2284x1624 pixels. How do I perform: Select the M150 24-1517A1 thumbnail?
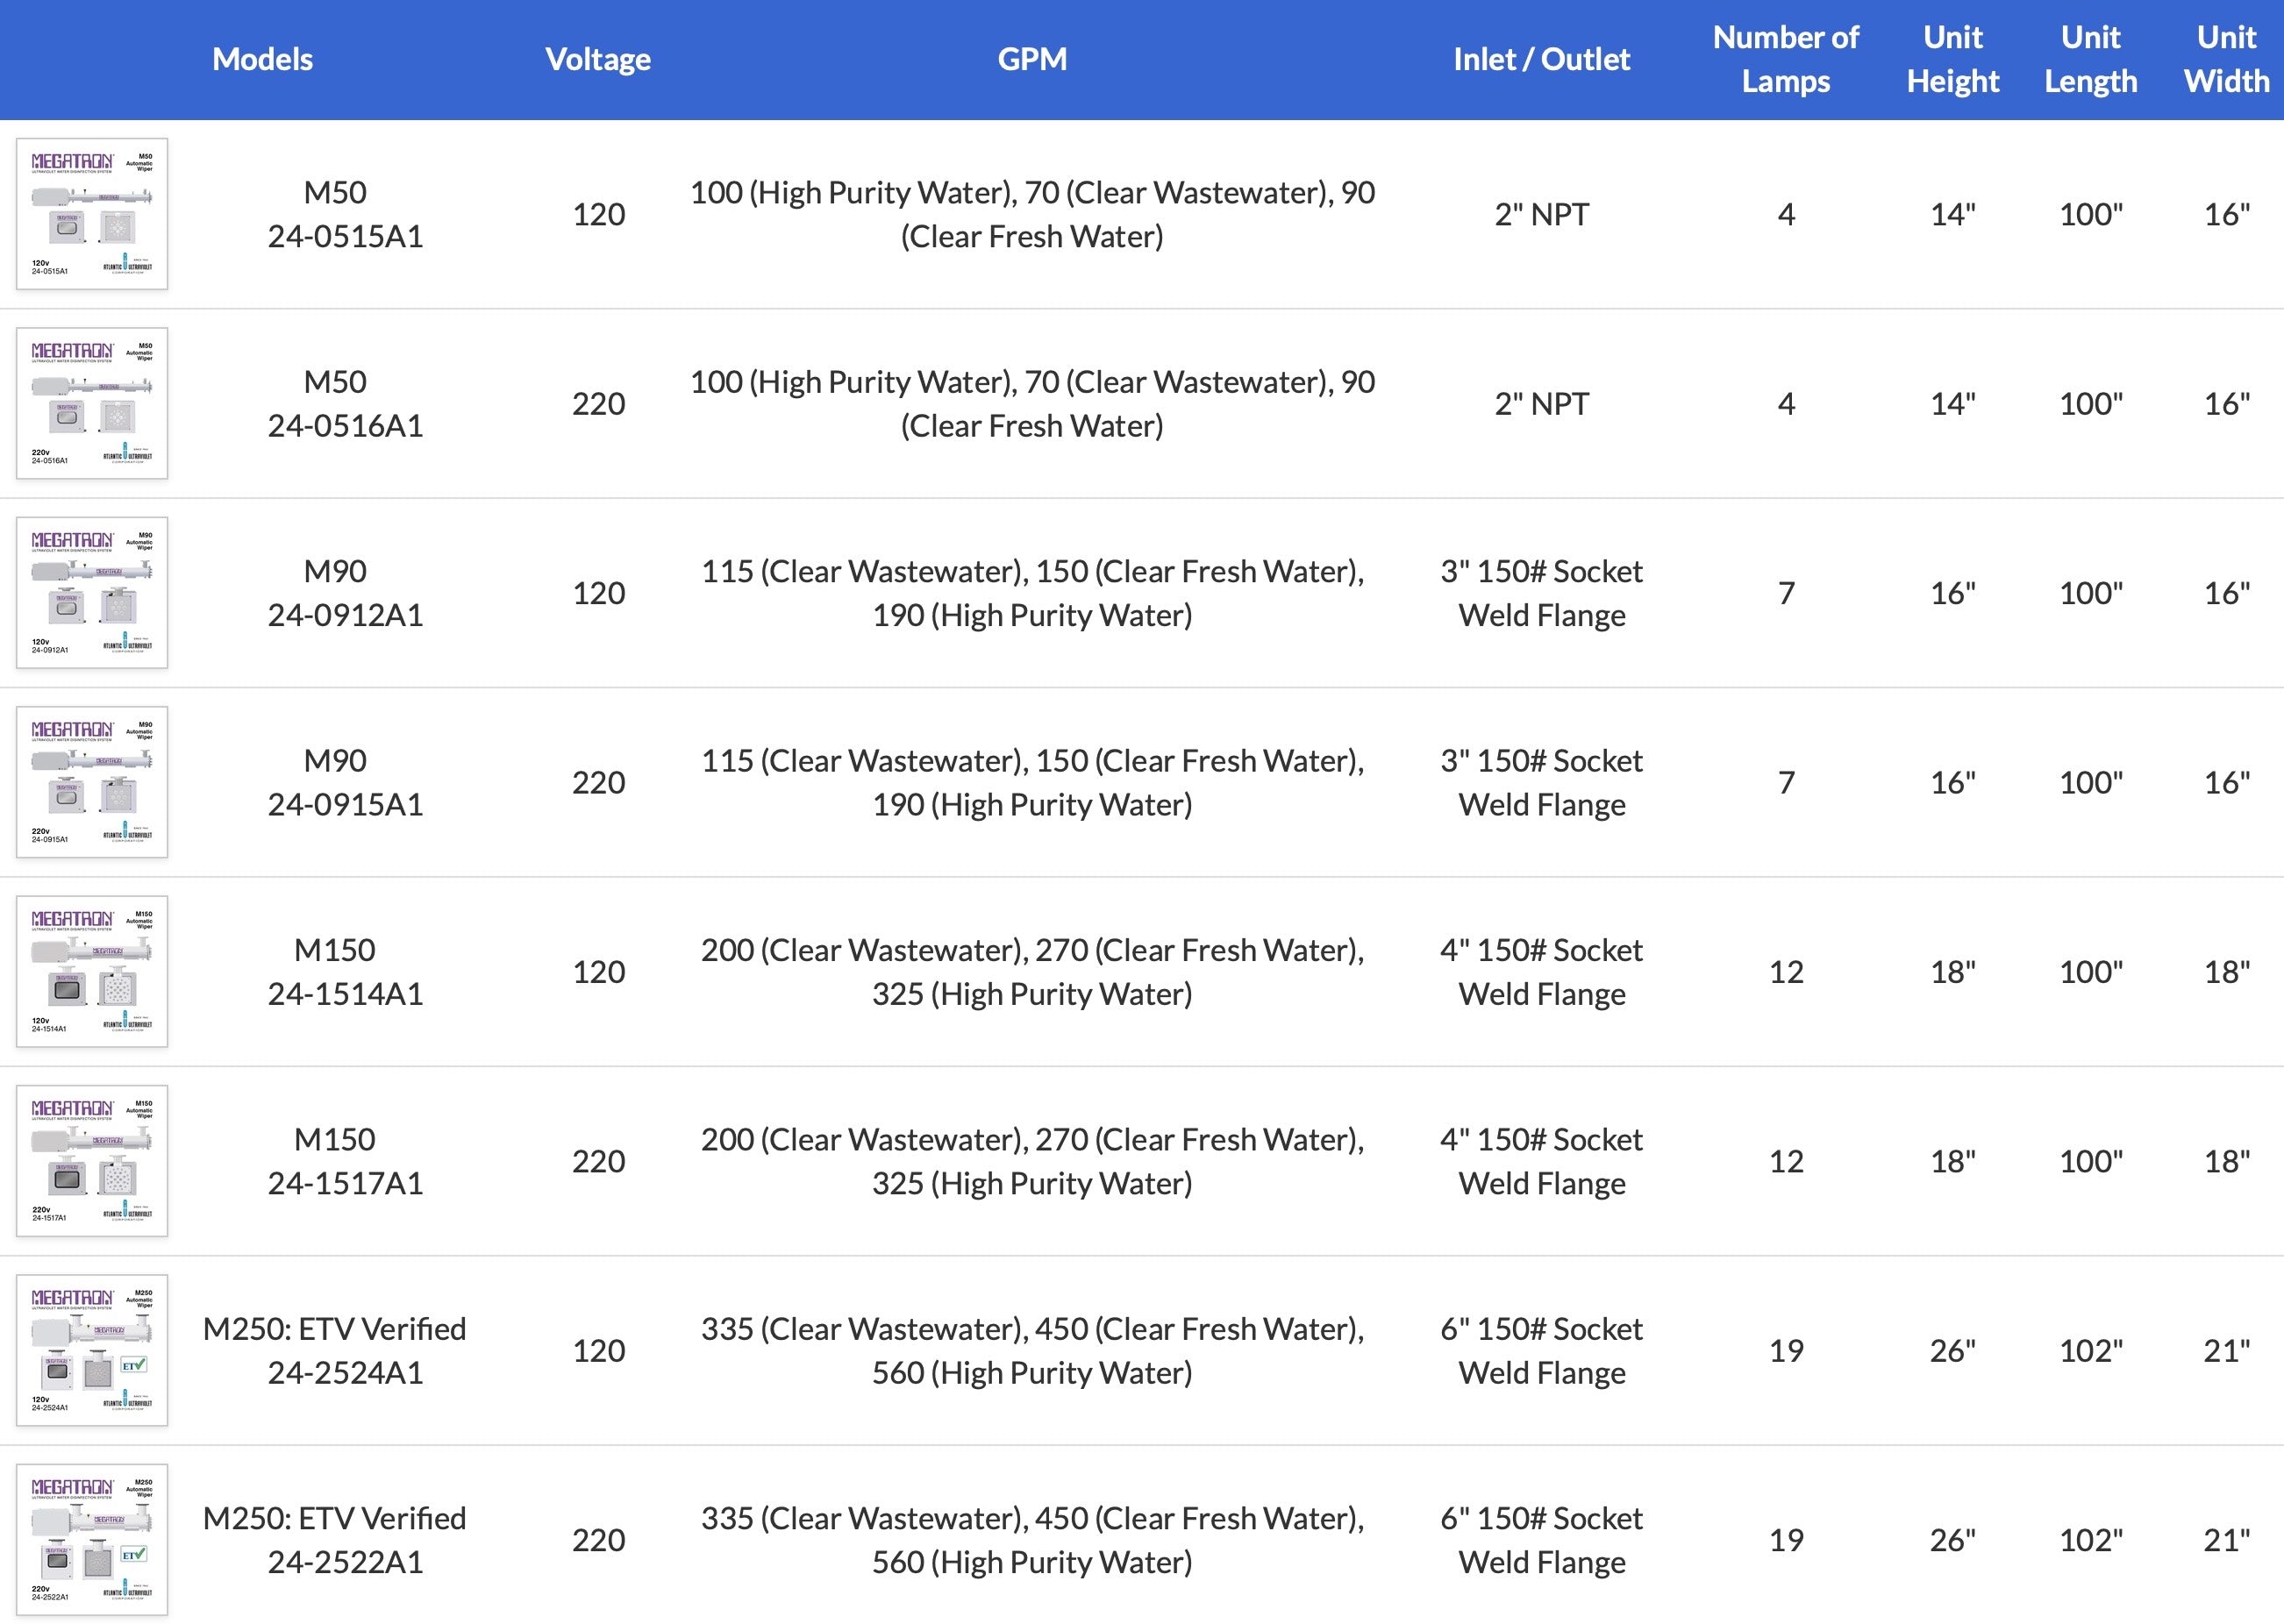click(92, 1161)
